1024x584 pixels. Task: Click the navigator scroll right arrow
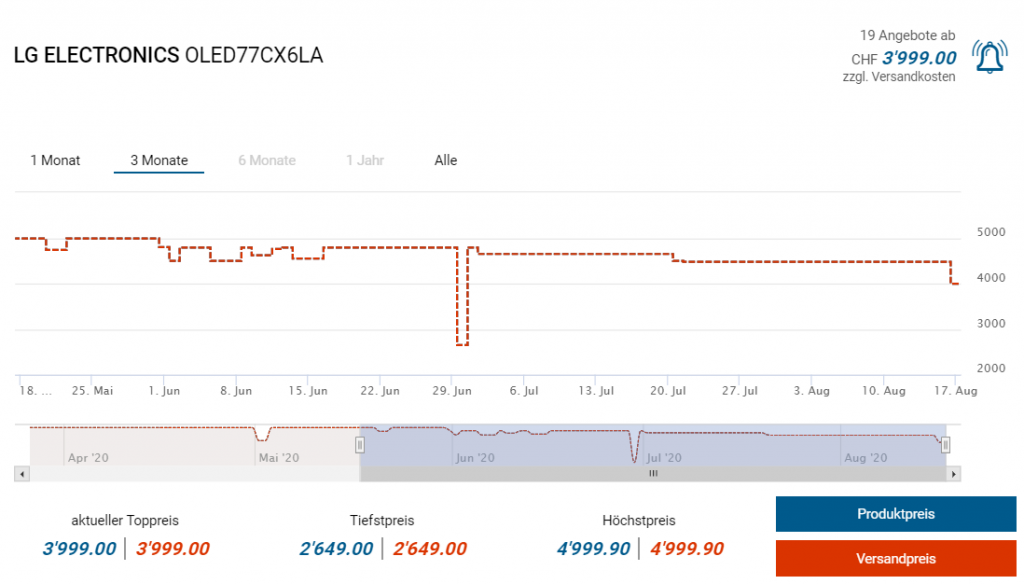[954, 473]
